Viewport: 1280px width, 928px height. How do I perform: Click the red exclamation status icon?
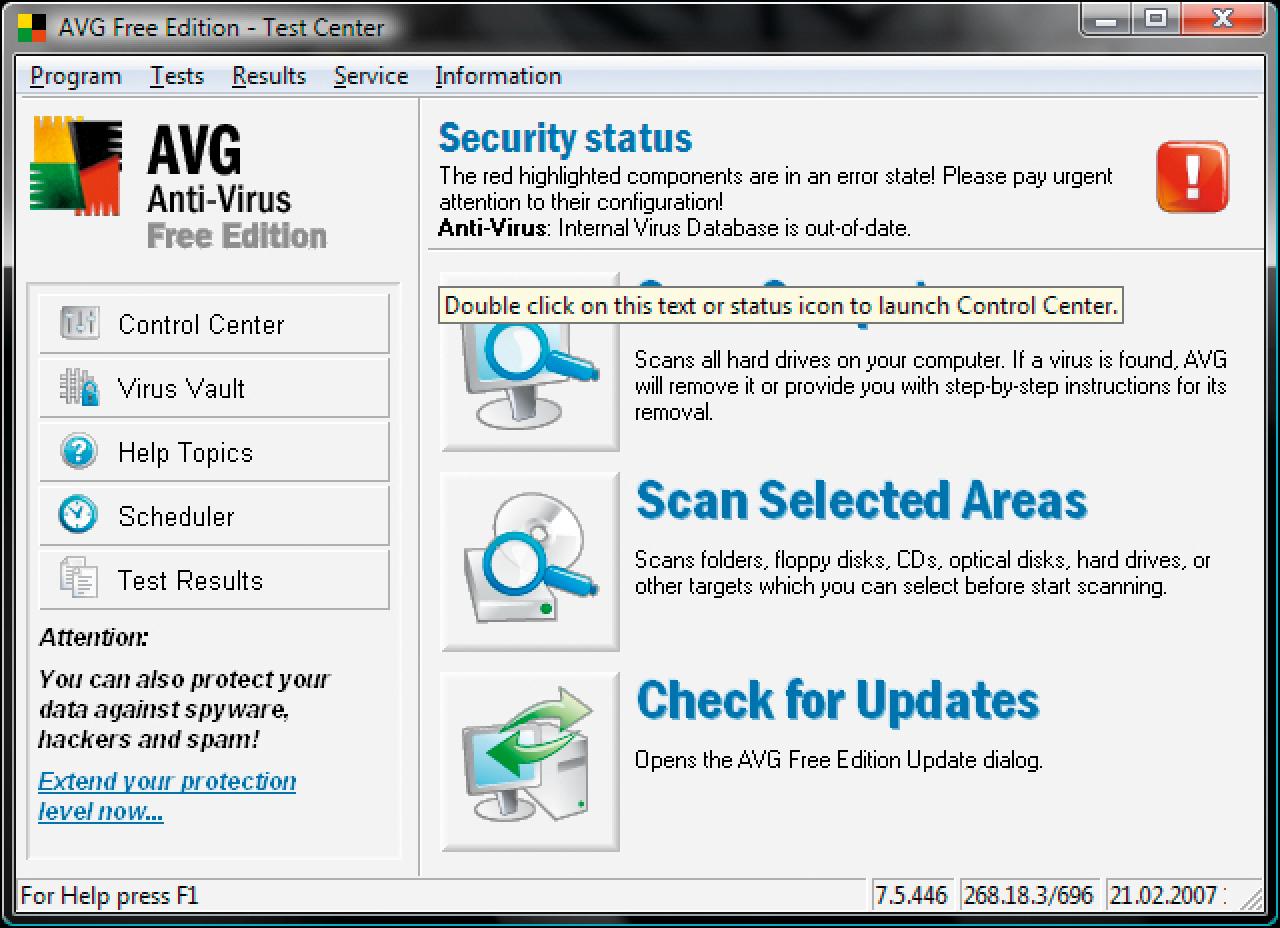[x=1192, y=177]
